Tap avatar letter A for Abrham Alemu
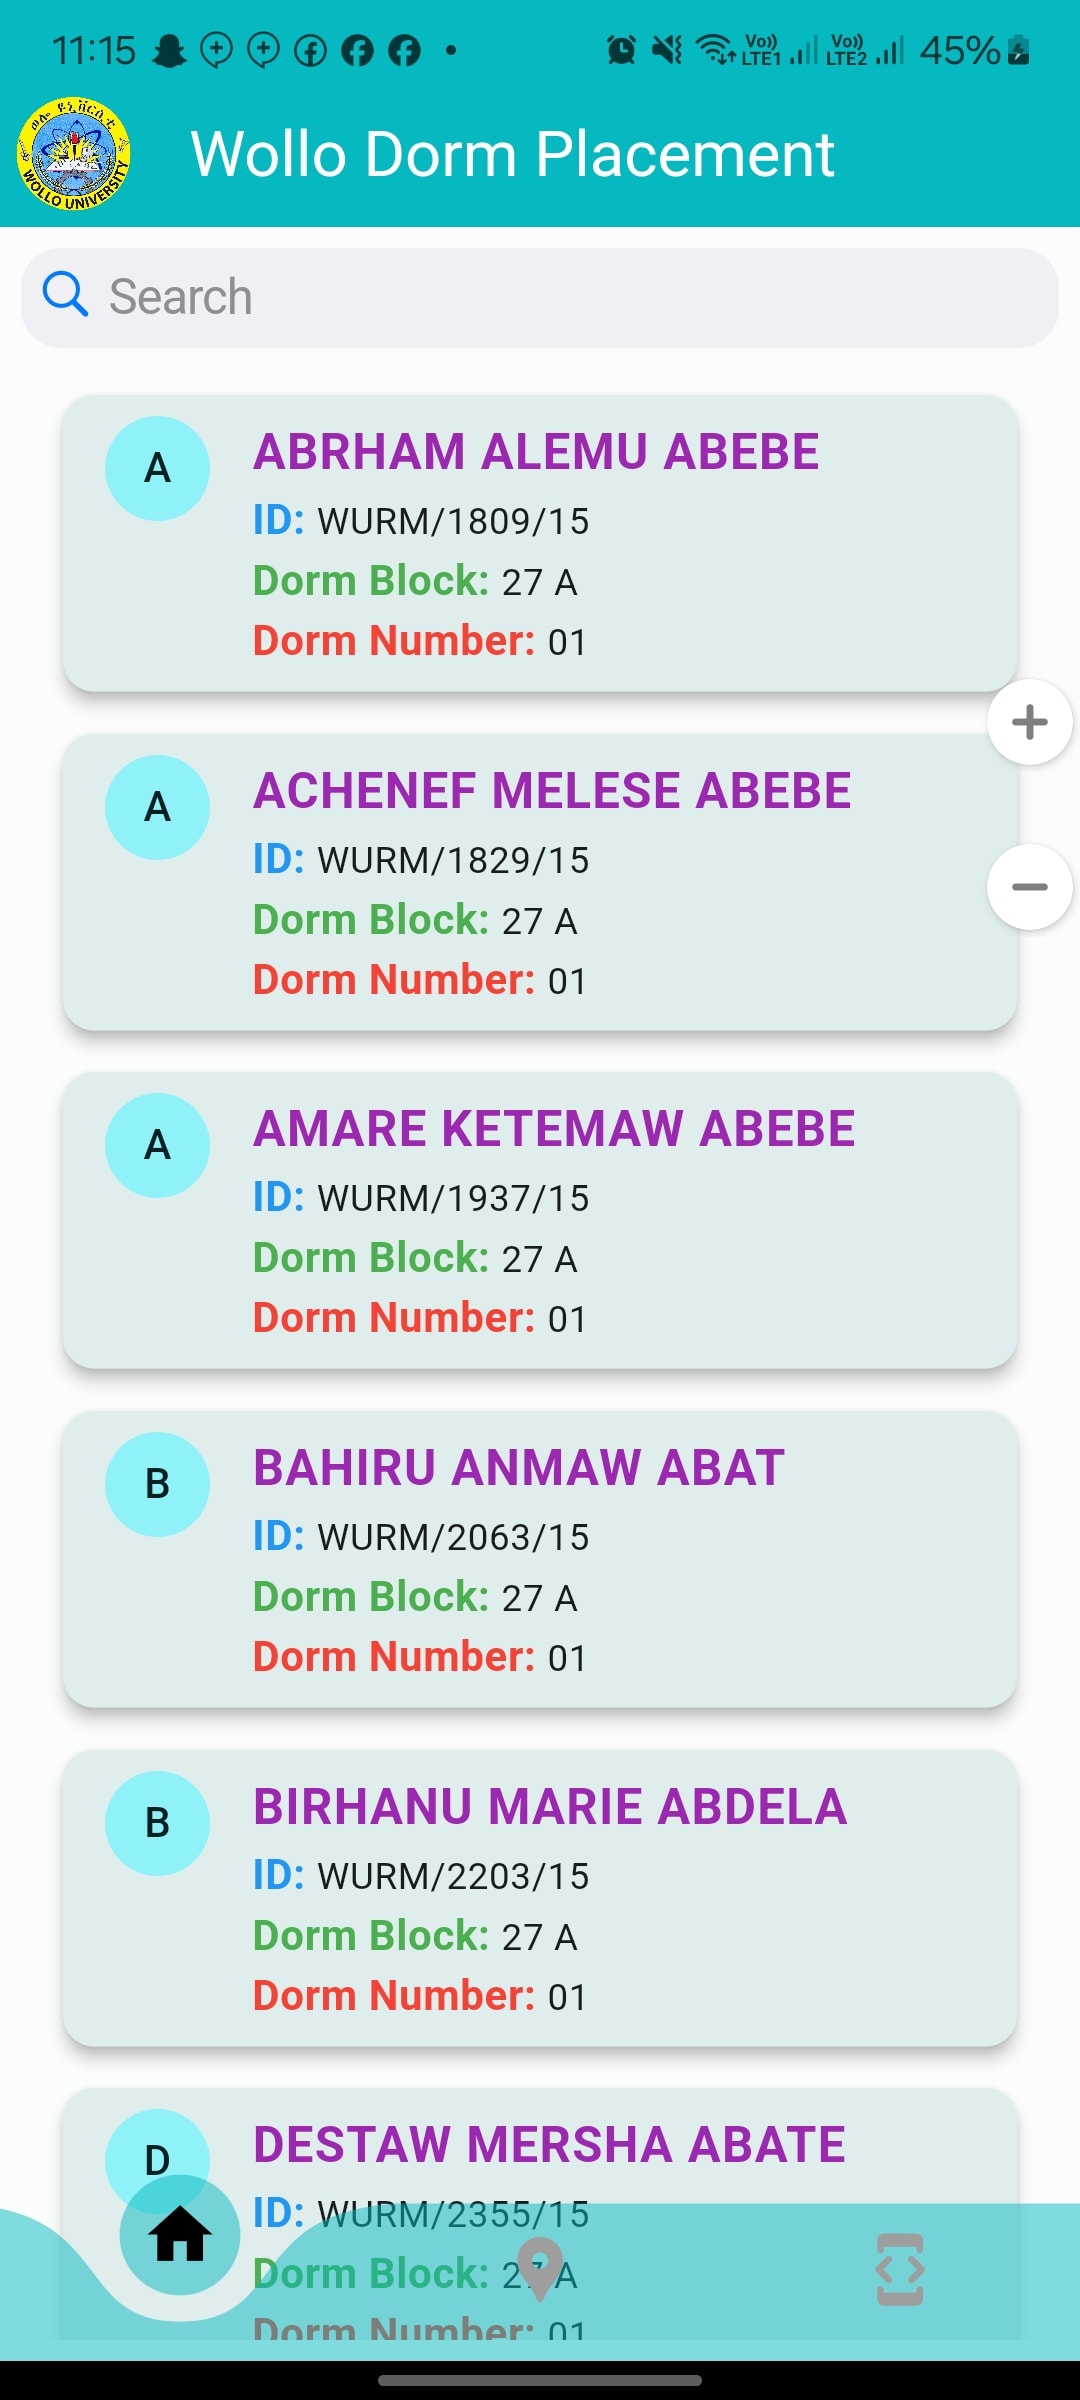 (157, 468)
